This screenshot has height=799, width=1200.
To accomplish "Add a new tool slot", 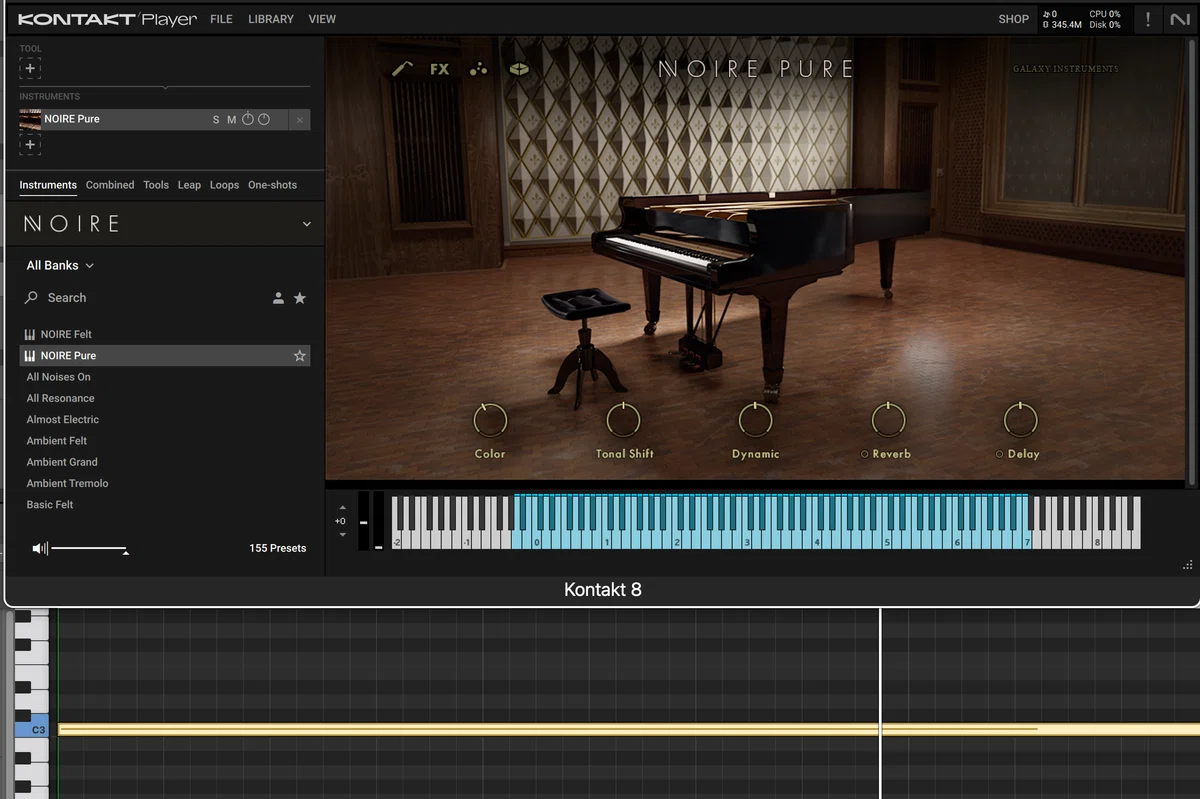I will coord(30,69).
